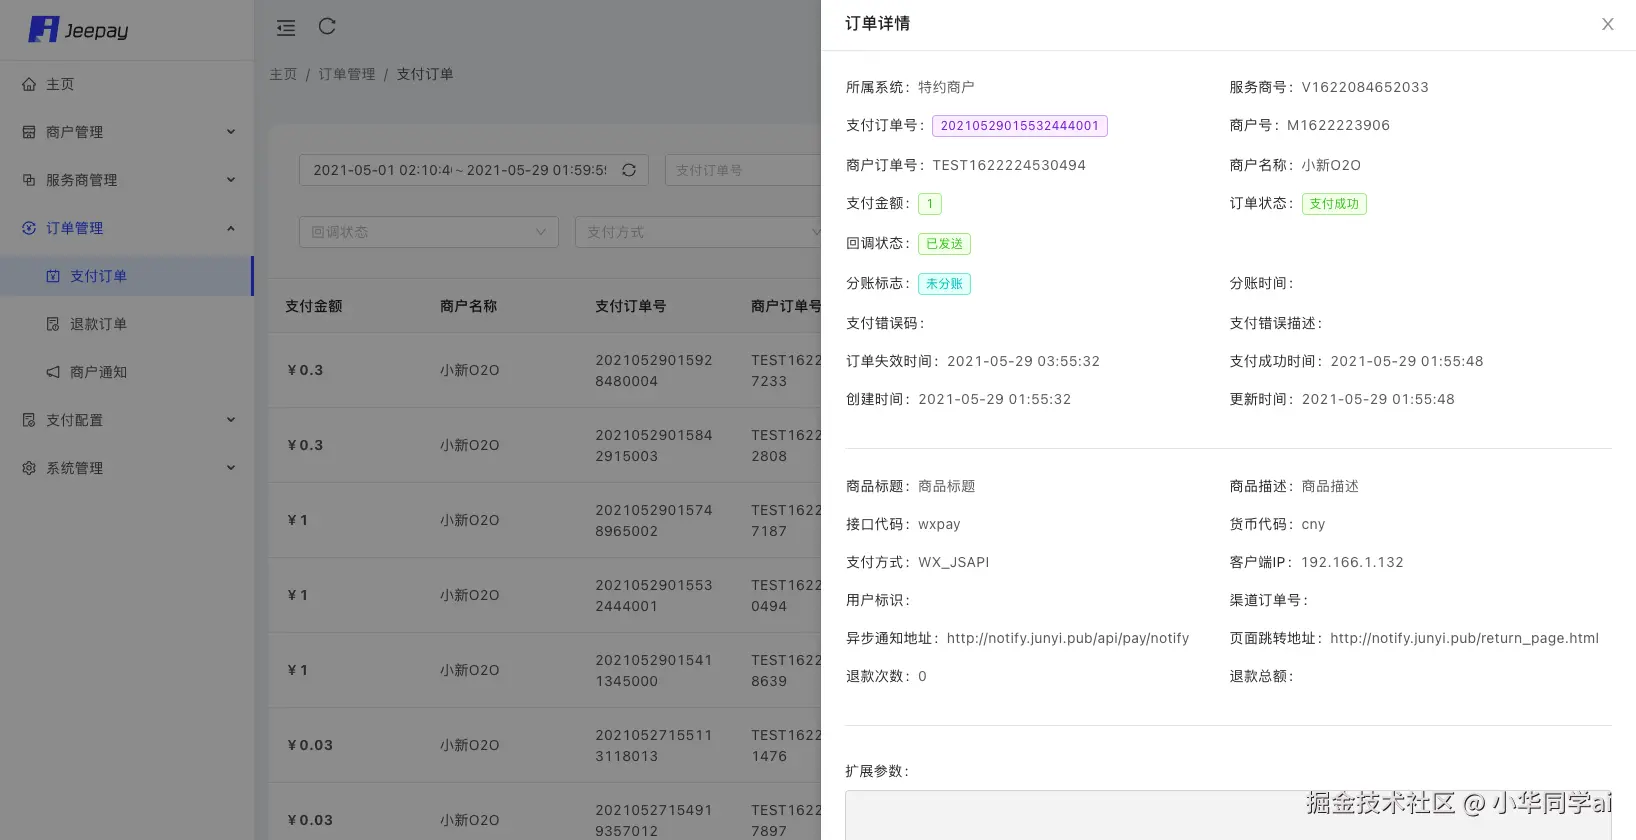
Task: Click the 已发送 callback status tag
Action: 944,244
